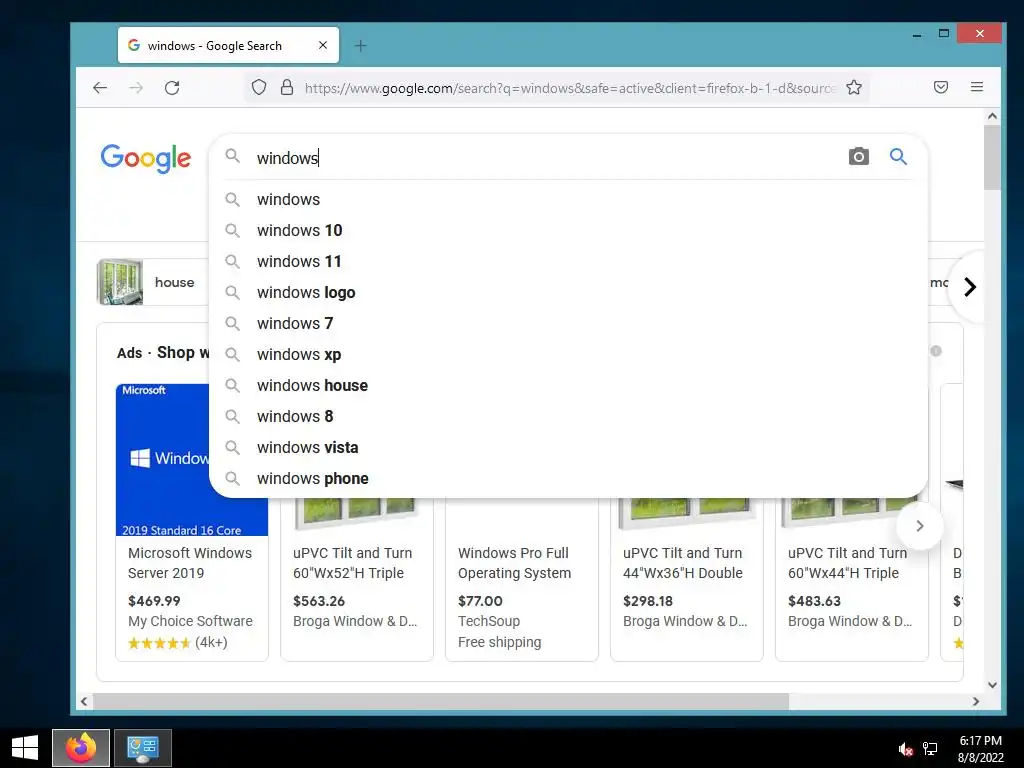Click the vertical scrollbar thumb
This screenshot has width=1024, height=768.
[992, 157]
